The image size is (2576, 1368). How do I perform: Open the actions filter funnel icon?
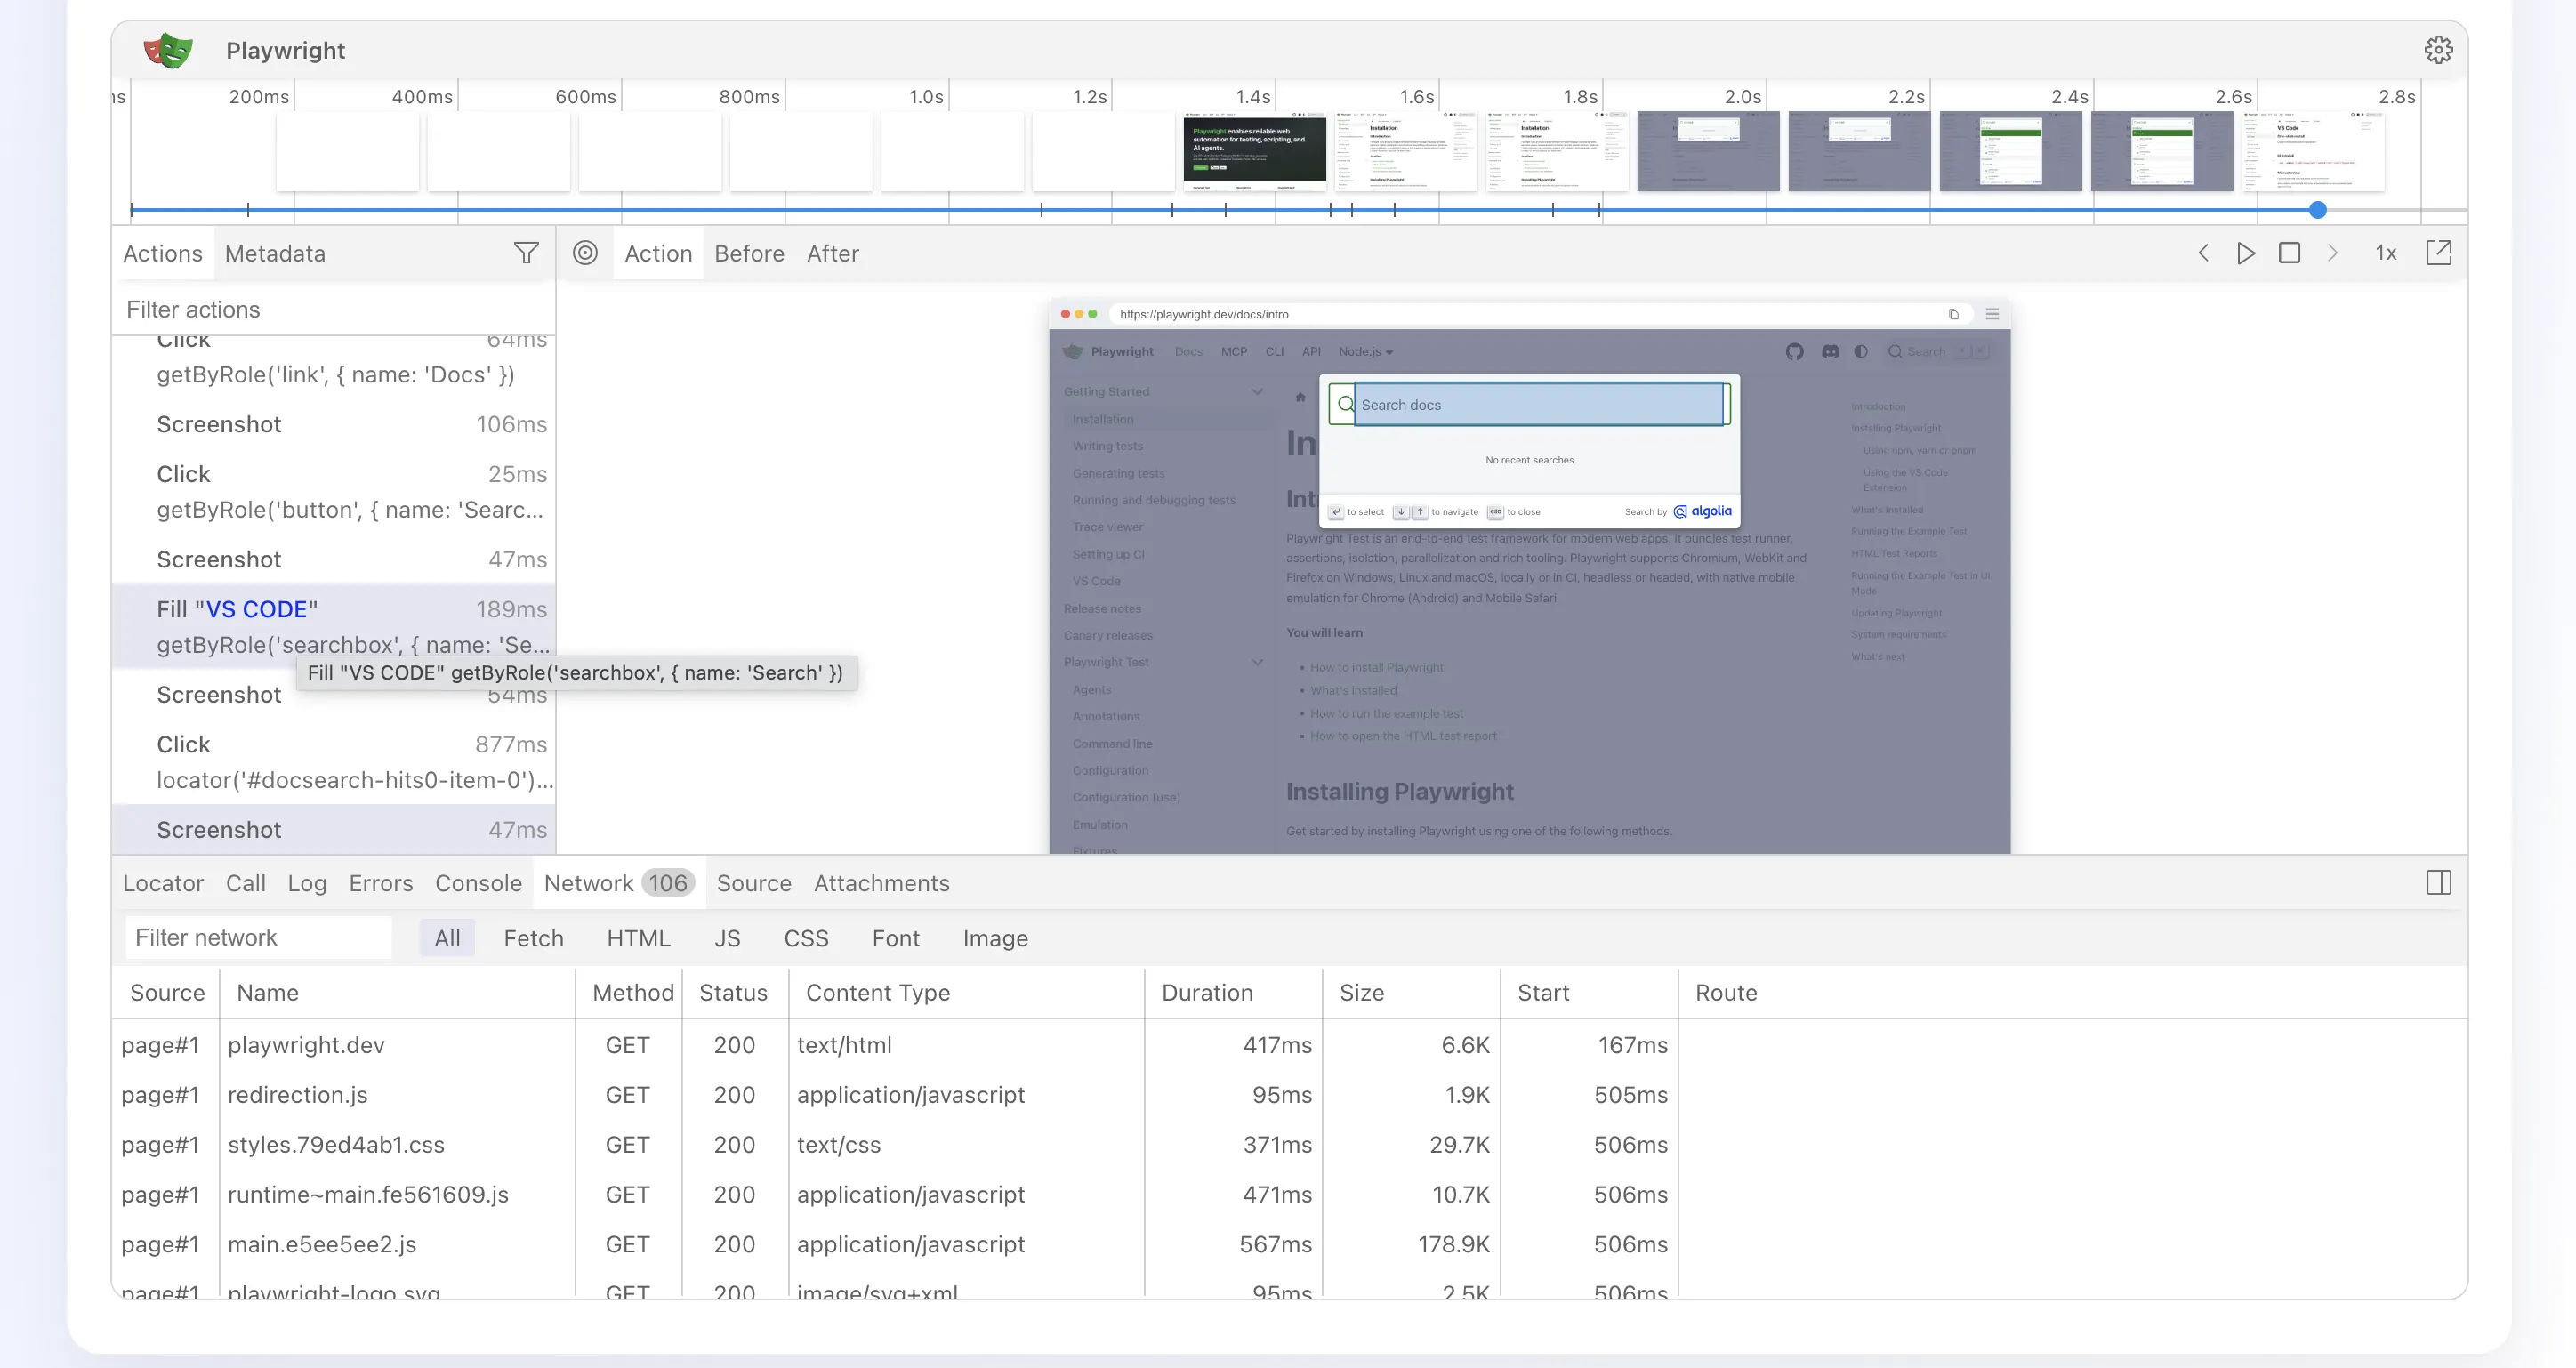[x=526, y=253]
